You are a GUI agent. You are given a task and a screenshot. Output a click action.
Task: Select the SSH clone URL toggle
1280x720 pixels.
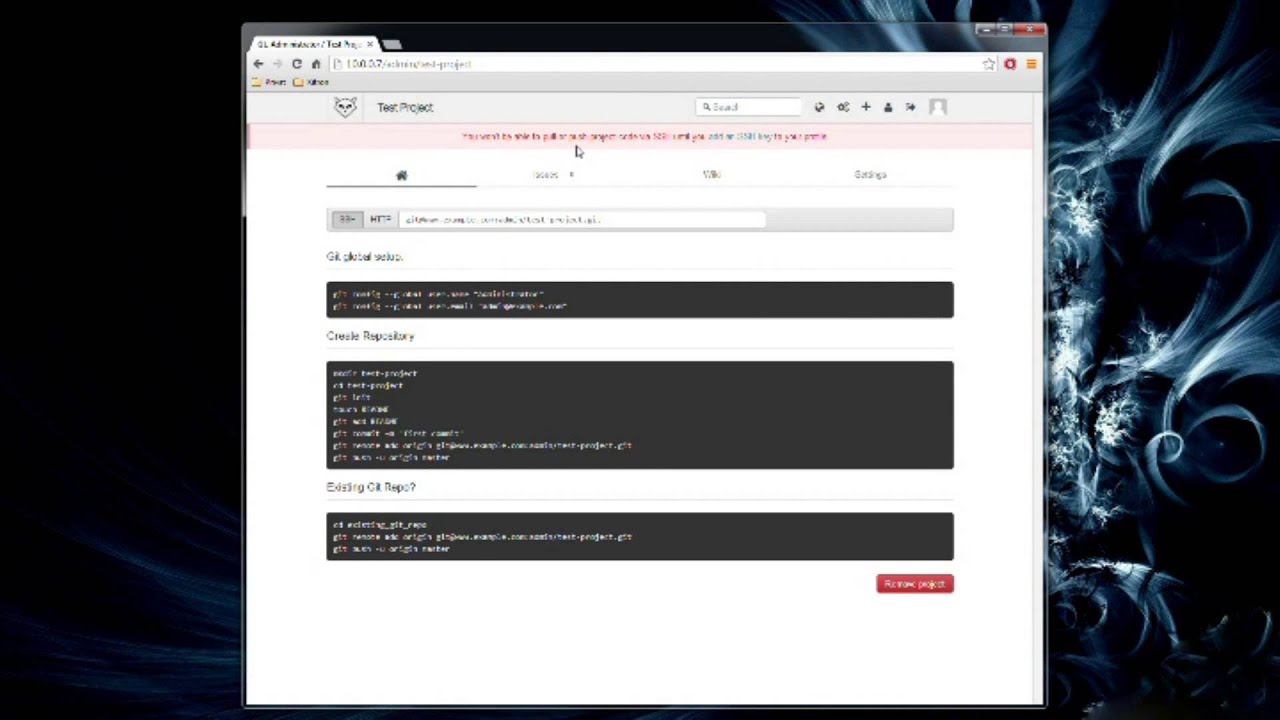coord(347,219)
